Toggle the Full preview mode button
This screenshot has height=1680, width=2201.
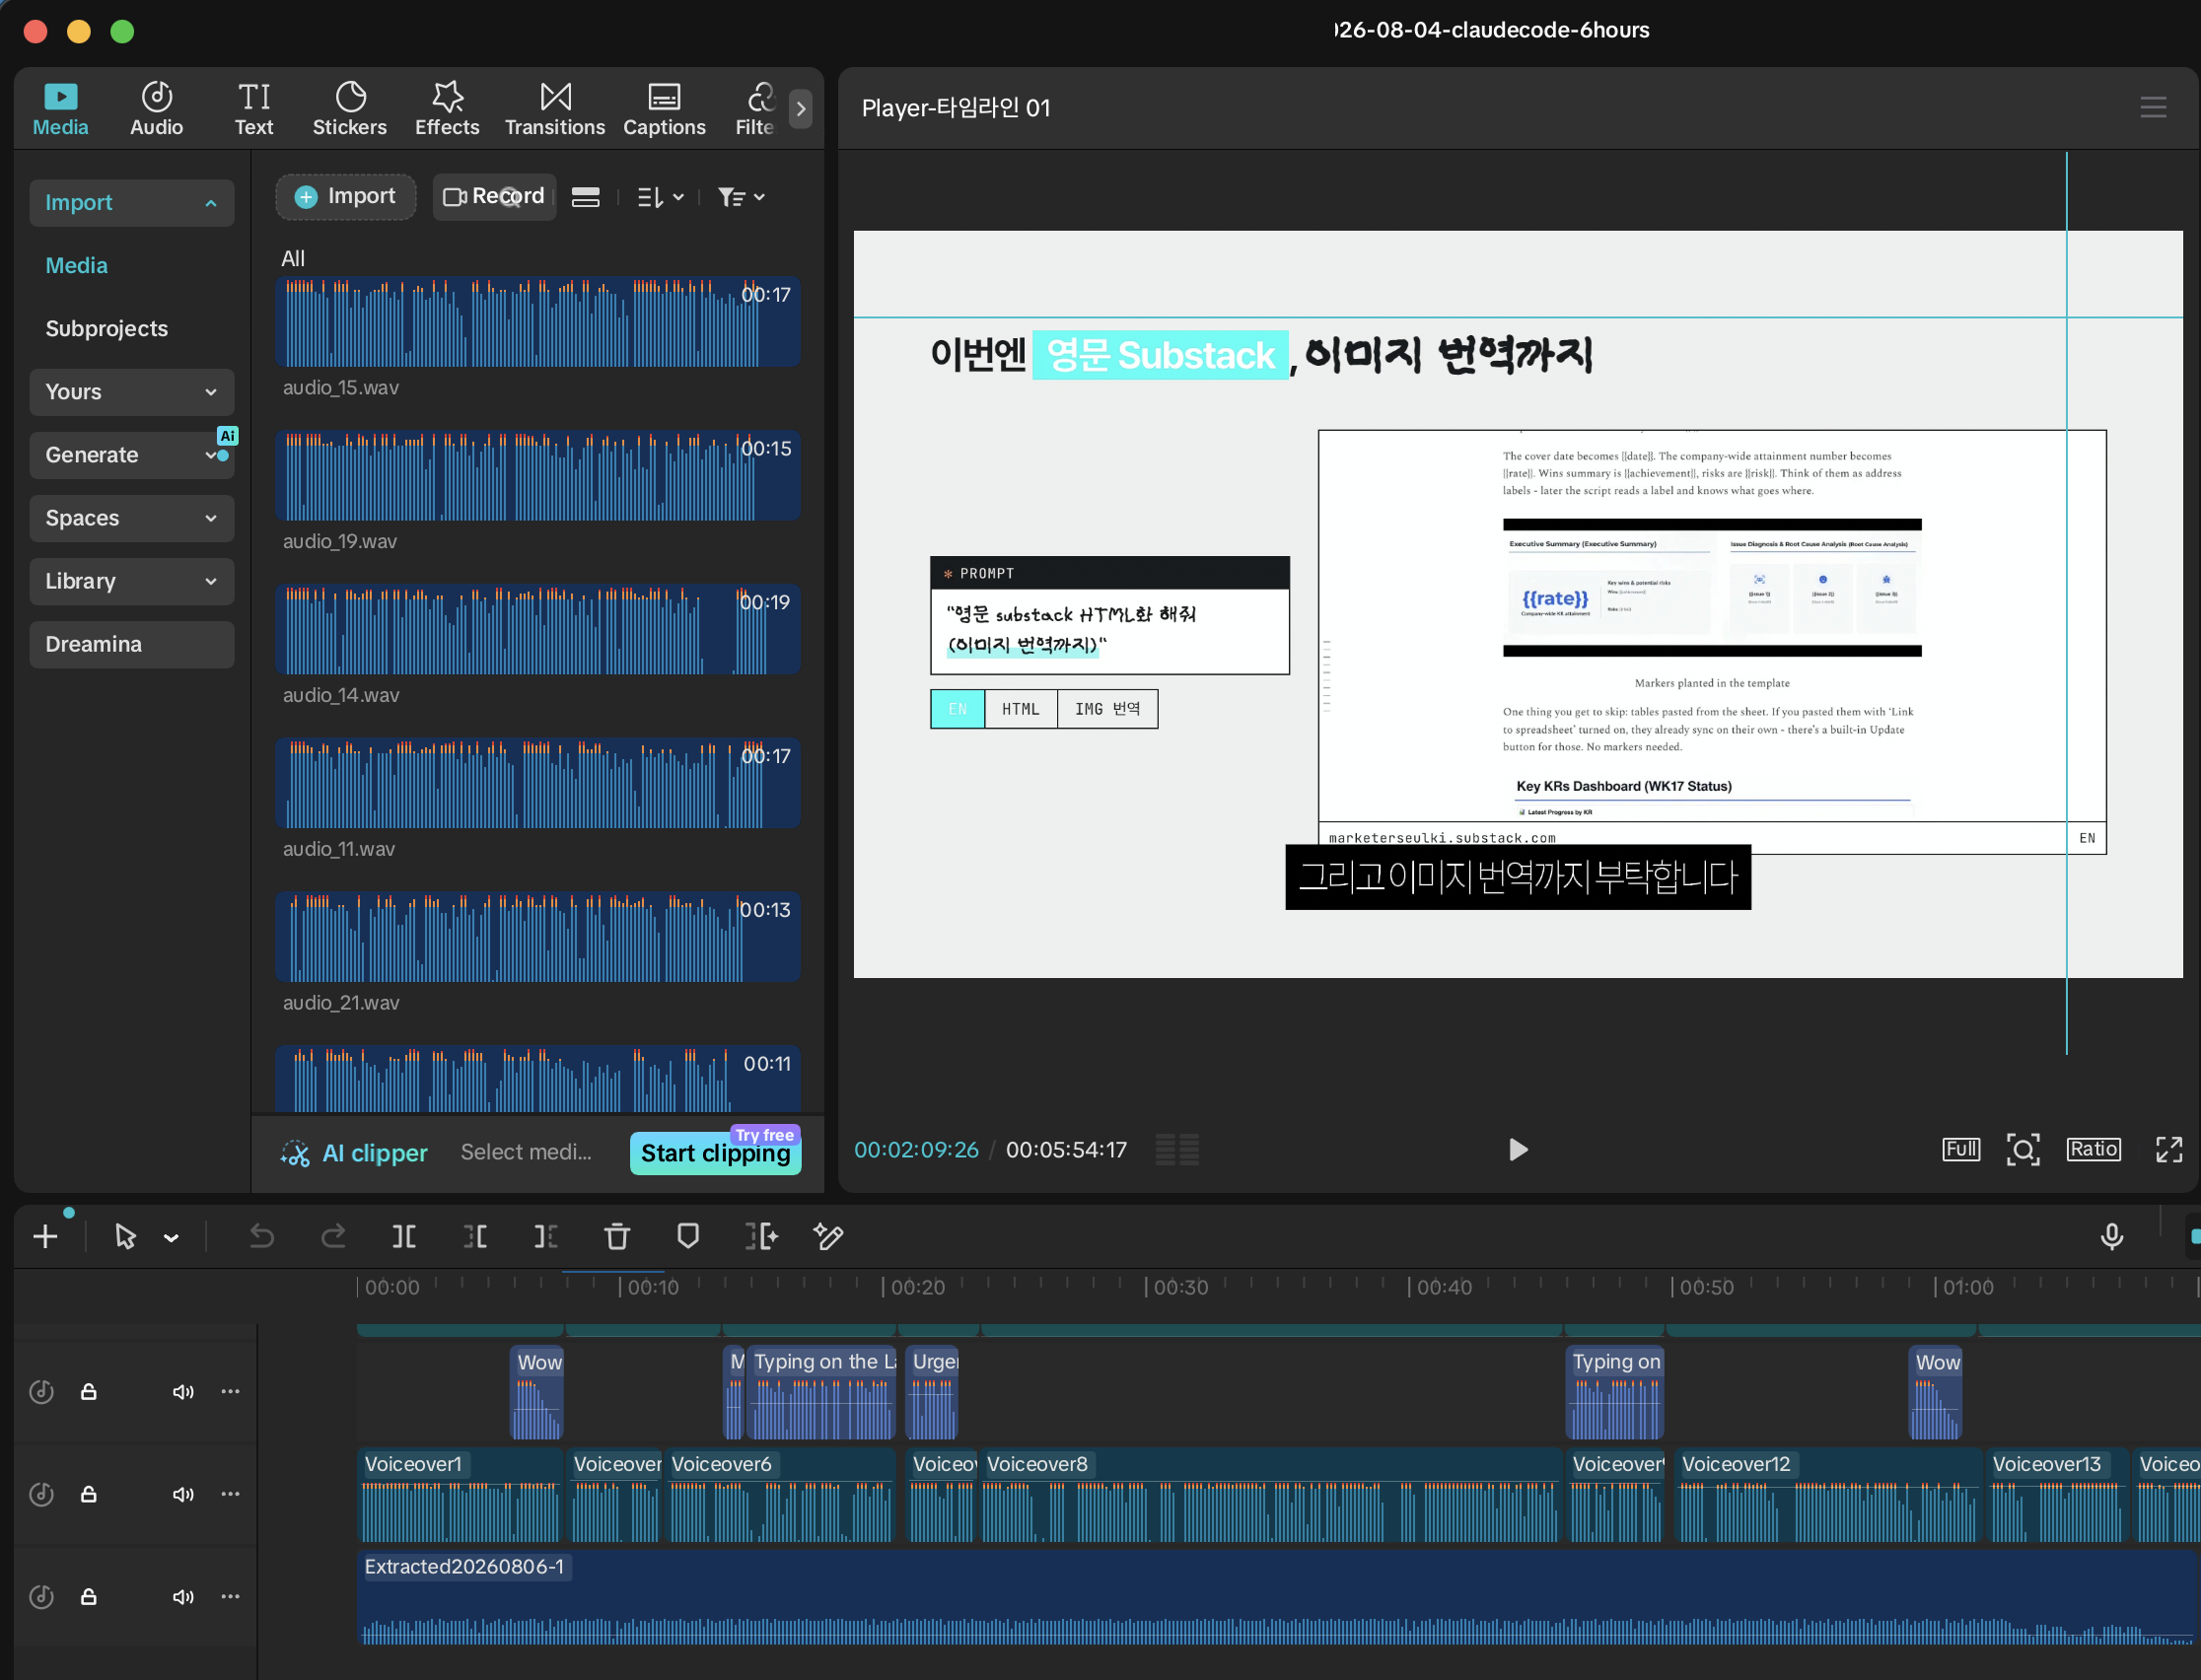pos(1961,1149)
